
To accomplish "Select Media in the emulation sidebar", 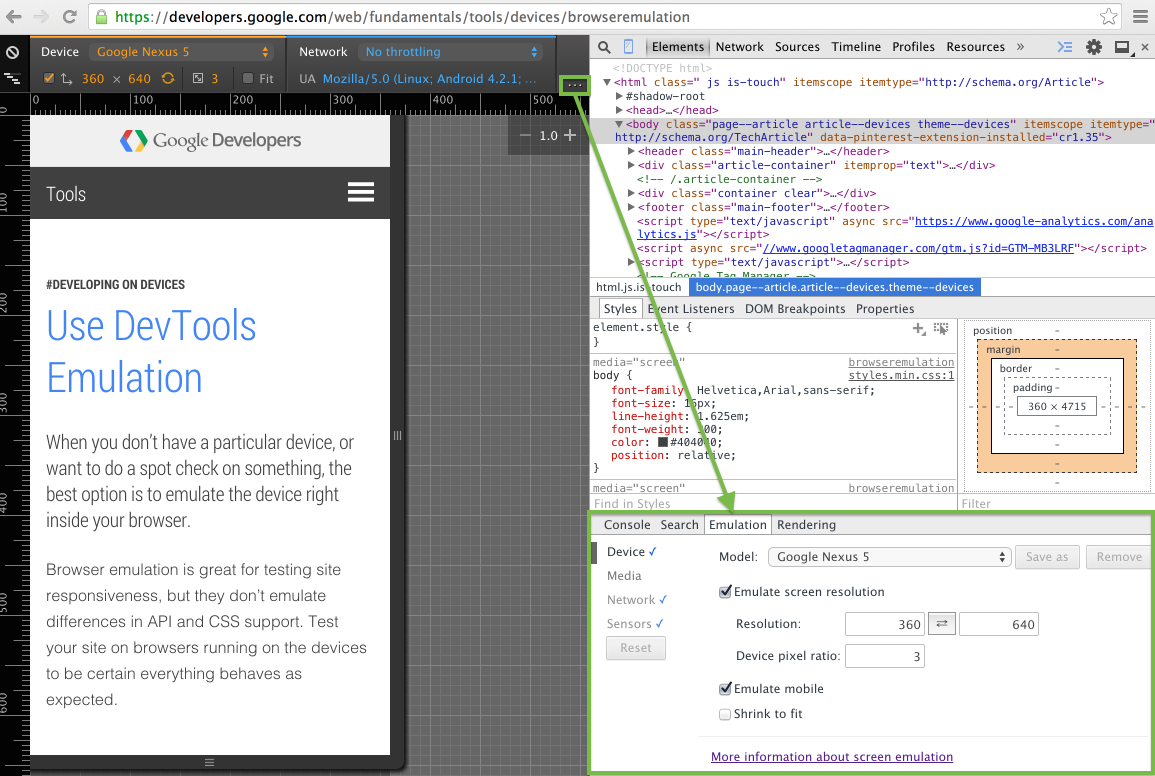I will (x=624, y=576).
